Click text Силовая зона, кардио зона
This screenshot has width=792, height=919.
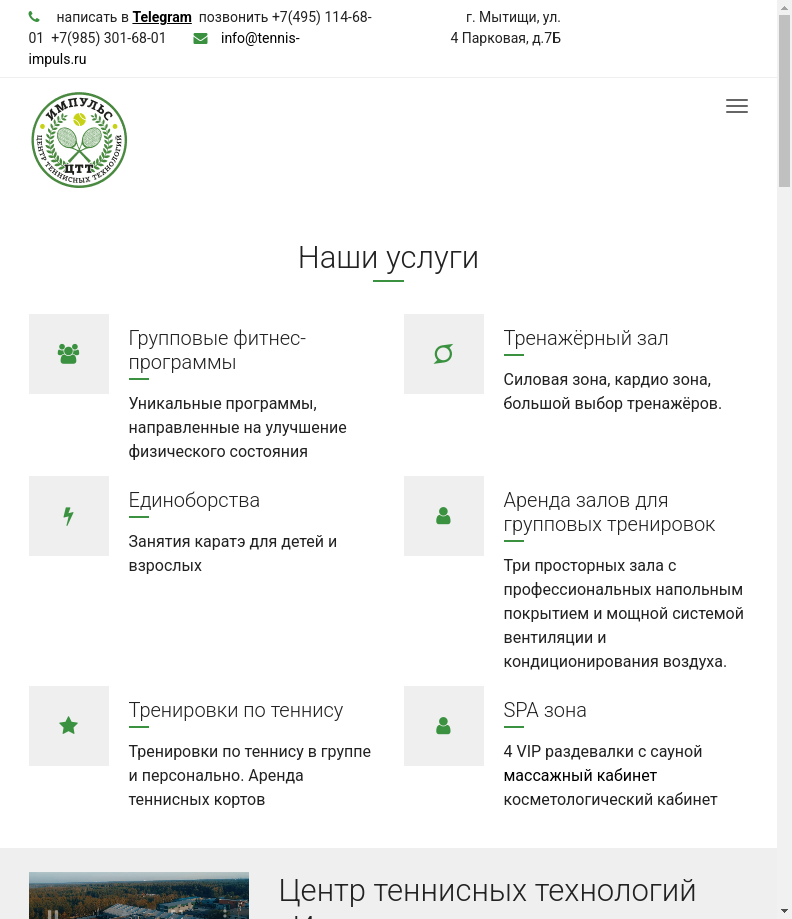point(607,380)
